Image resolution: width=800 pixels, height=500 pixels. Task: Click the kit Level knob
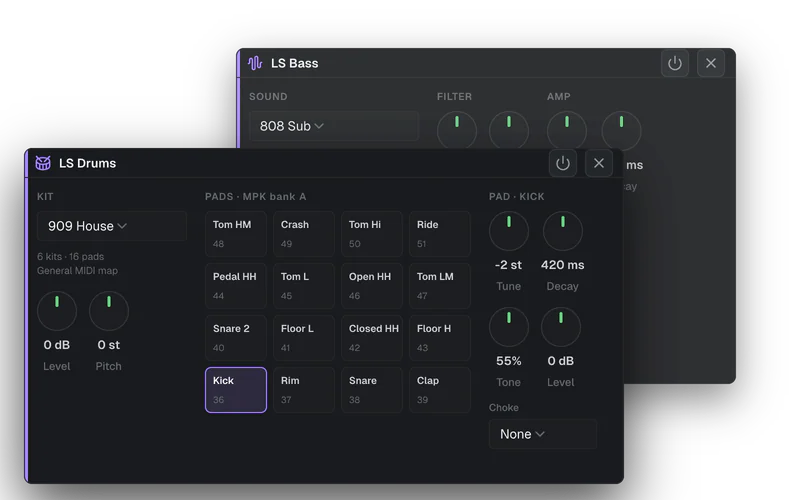point(57,311)
